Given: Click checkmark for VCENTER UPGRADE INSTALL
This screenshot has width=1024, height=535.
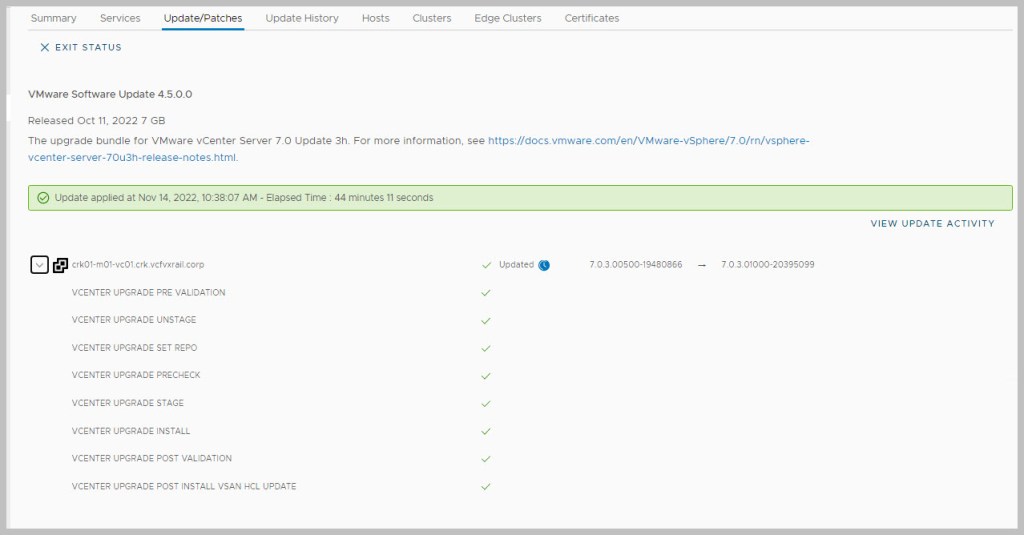Looking at the screenshot, I should click(486, 431).
